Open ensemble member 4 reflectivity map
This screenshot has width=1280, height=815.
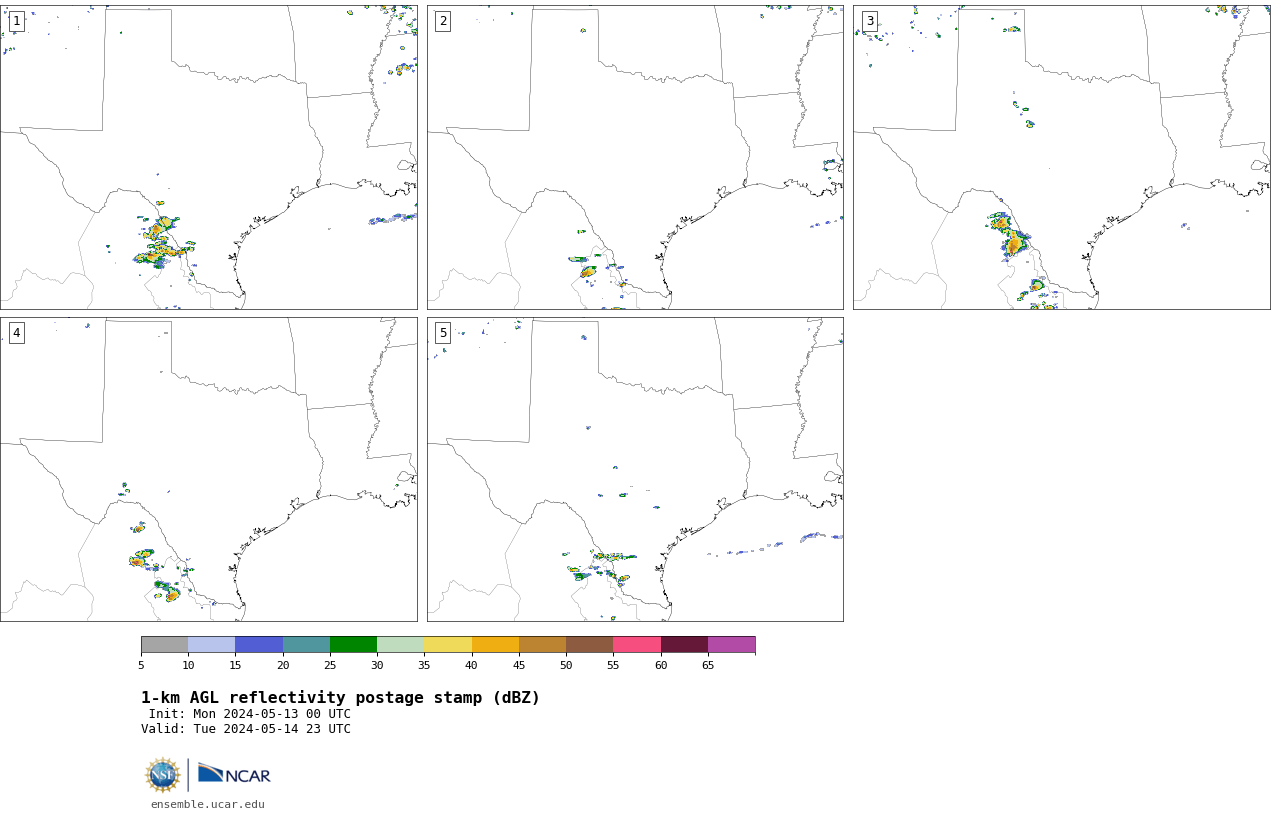pos(209,469)
